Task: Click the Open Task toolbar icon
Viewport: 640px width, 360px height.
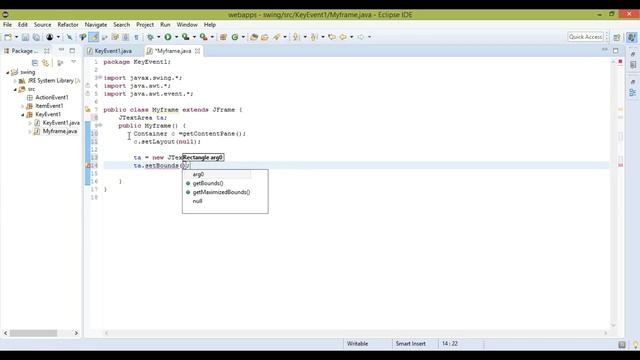Action: point(265,37)
